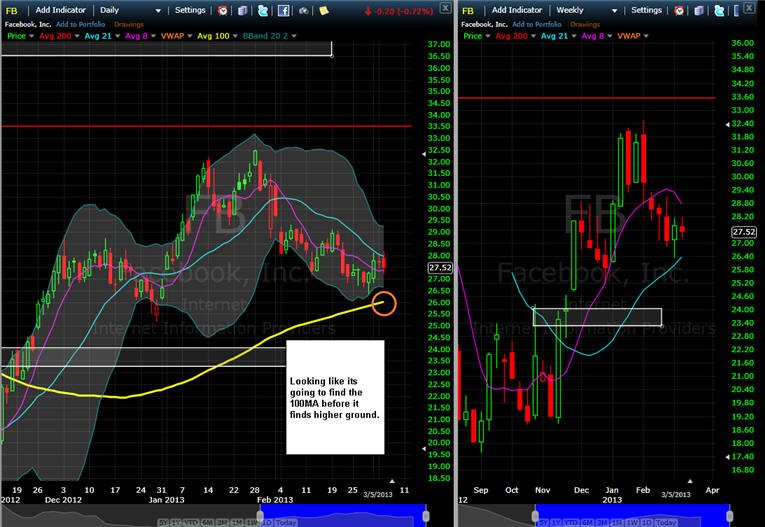The height and width of the screenshot is (527, 765).
Task: Click the alarm clock icon on Weekly chart
Action: pos(679,10)
